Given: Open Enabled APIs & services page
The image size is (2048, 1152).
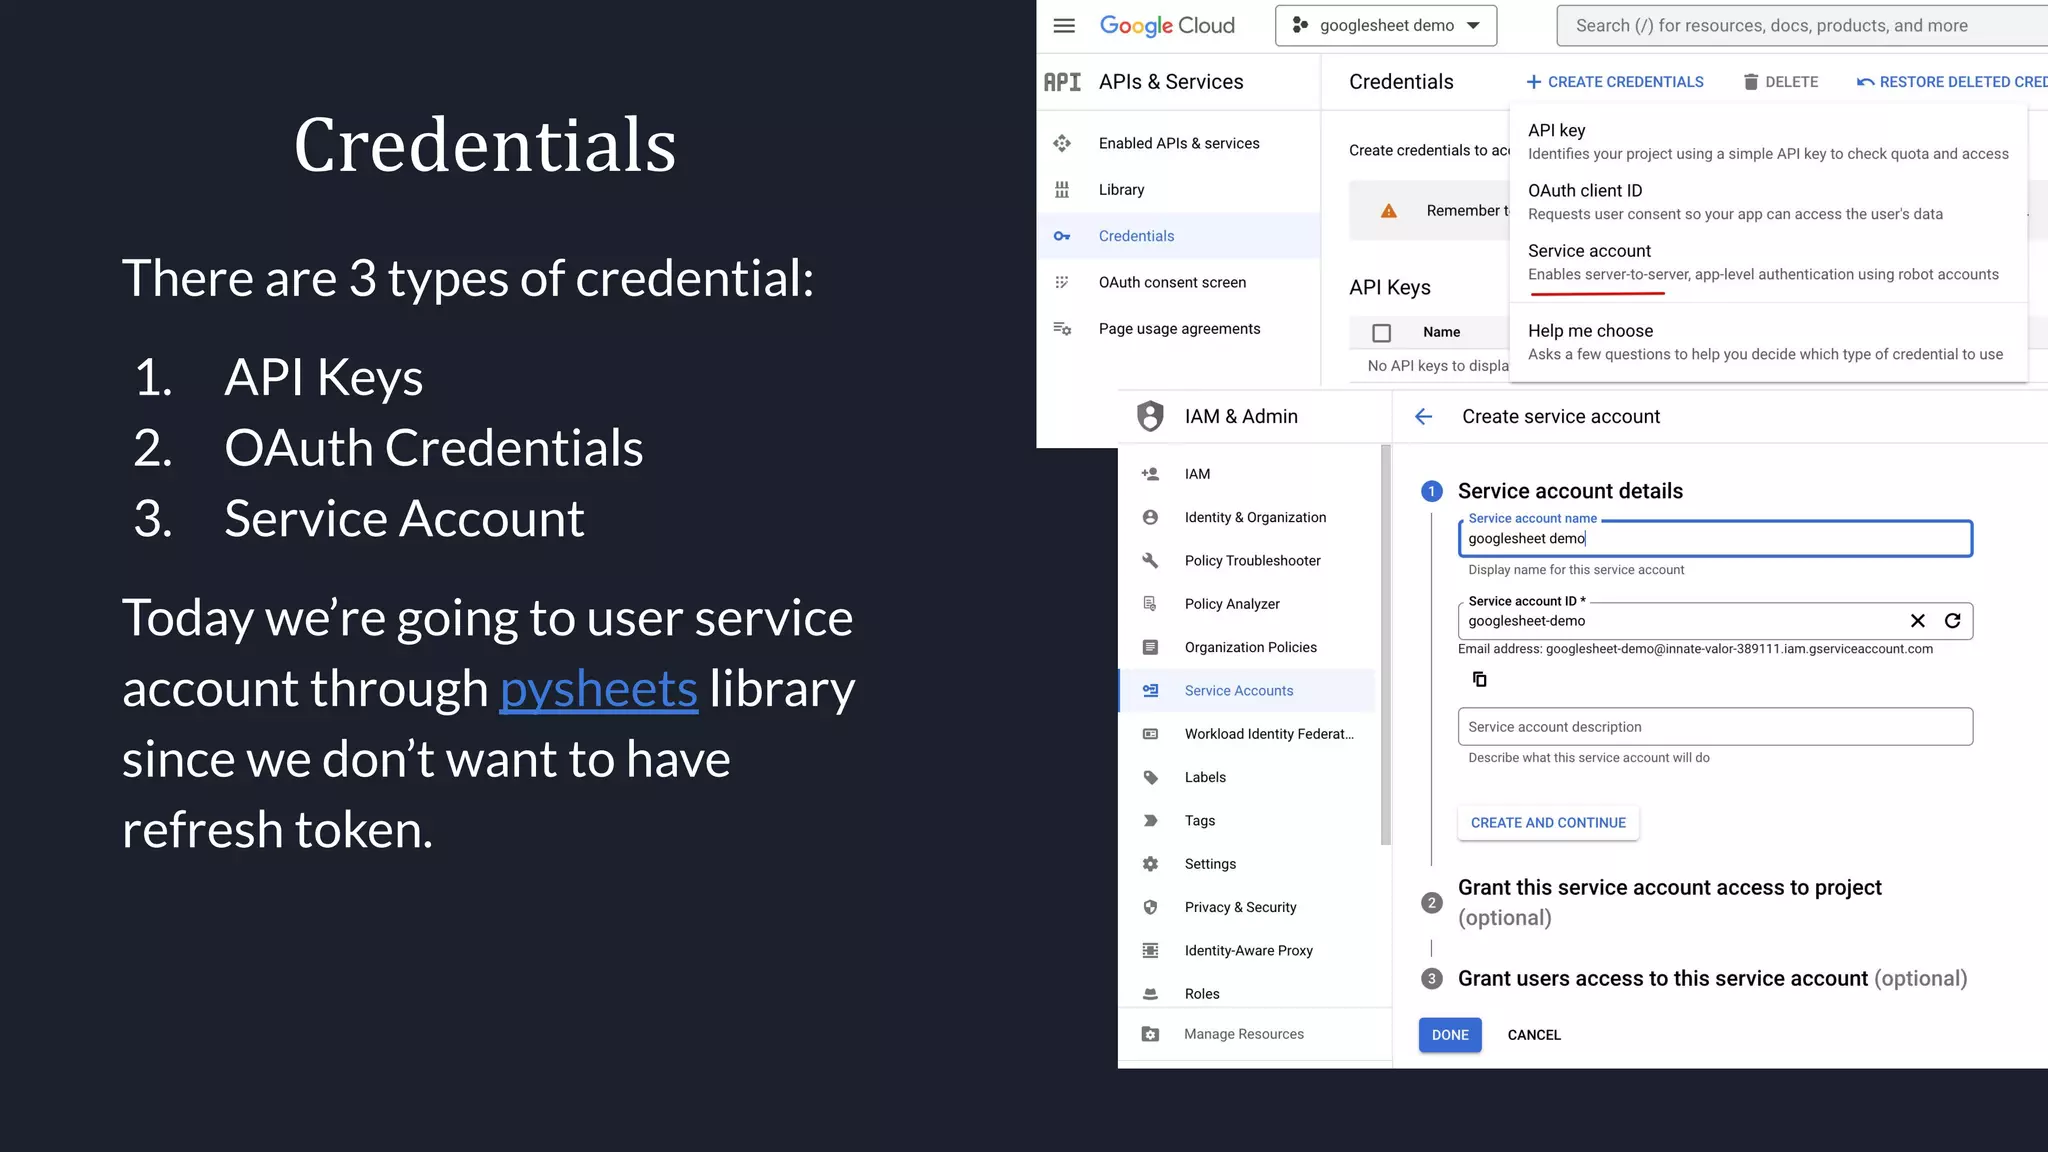Looking at the screenshot, I should point(1179,143).
